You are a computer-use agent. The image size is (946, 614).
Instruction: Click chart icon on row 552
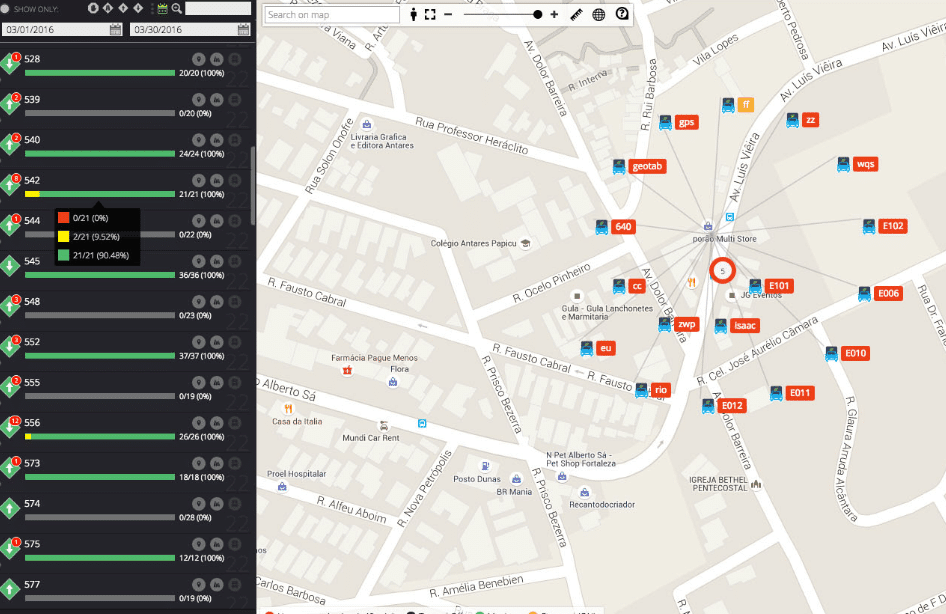217,342
